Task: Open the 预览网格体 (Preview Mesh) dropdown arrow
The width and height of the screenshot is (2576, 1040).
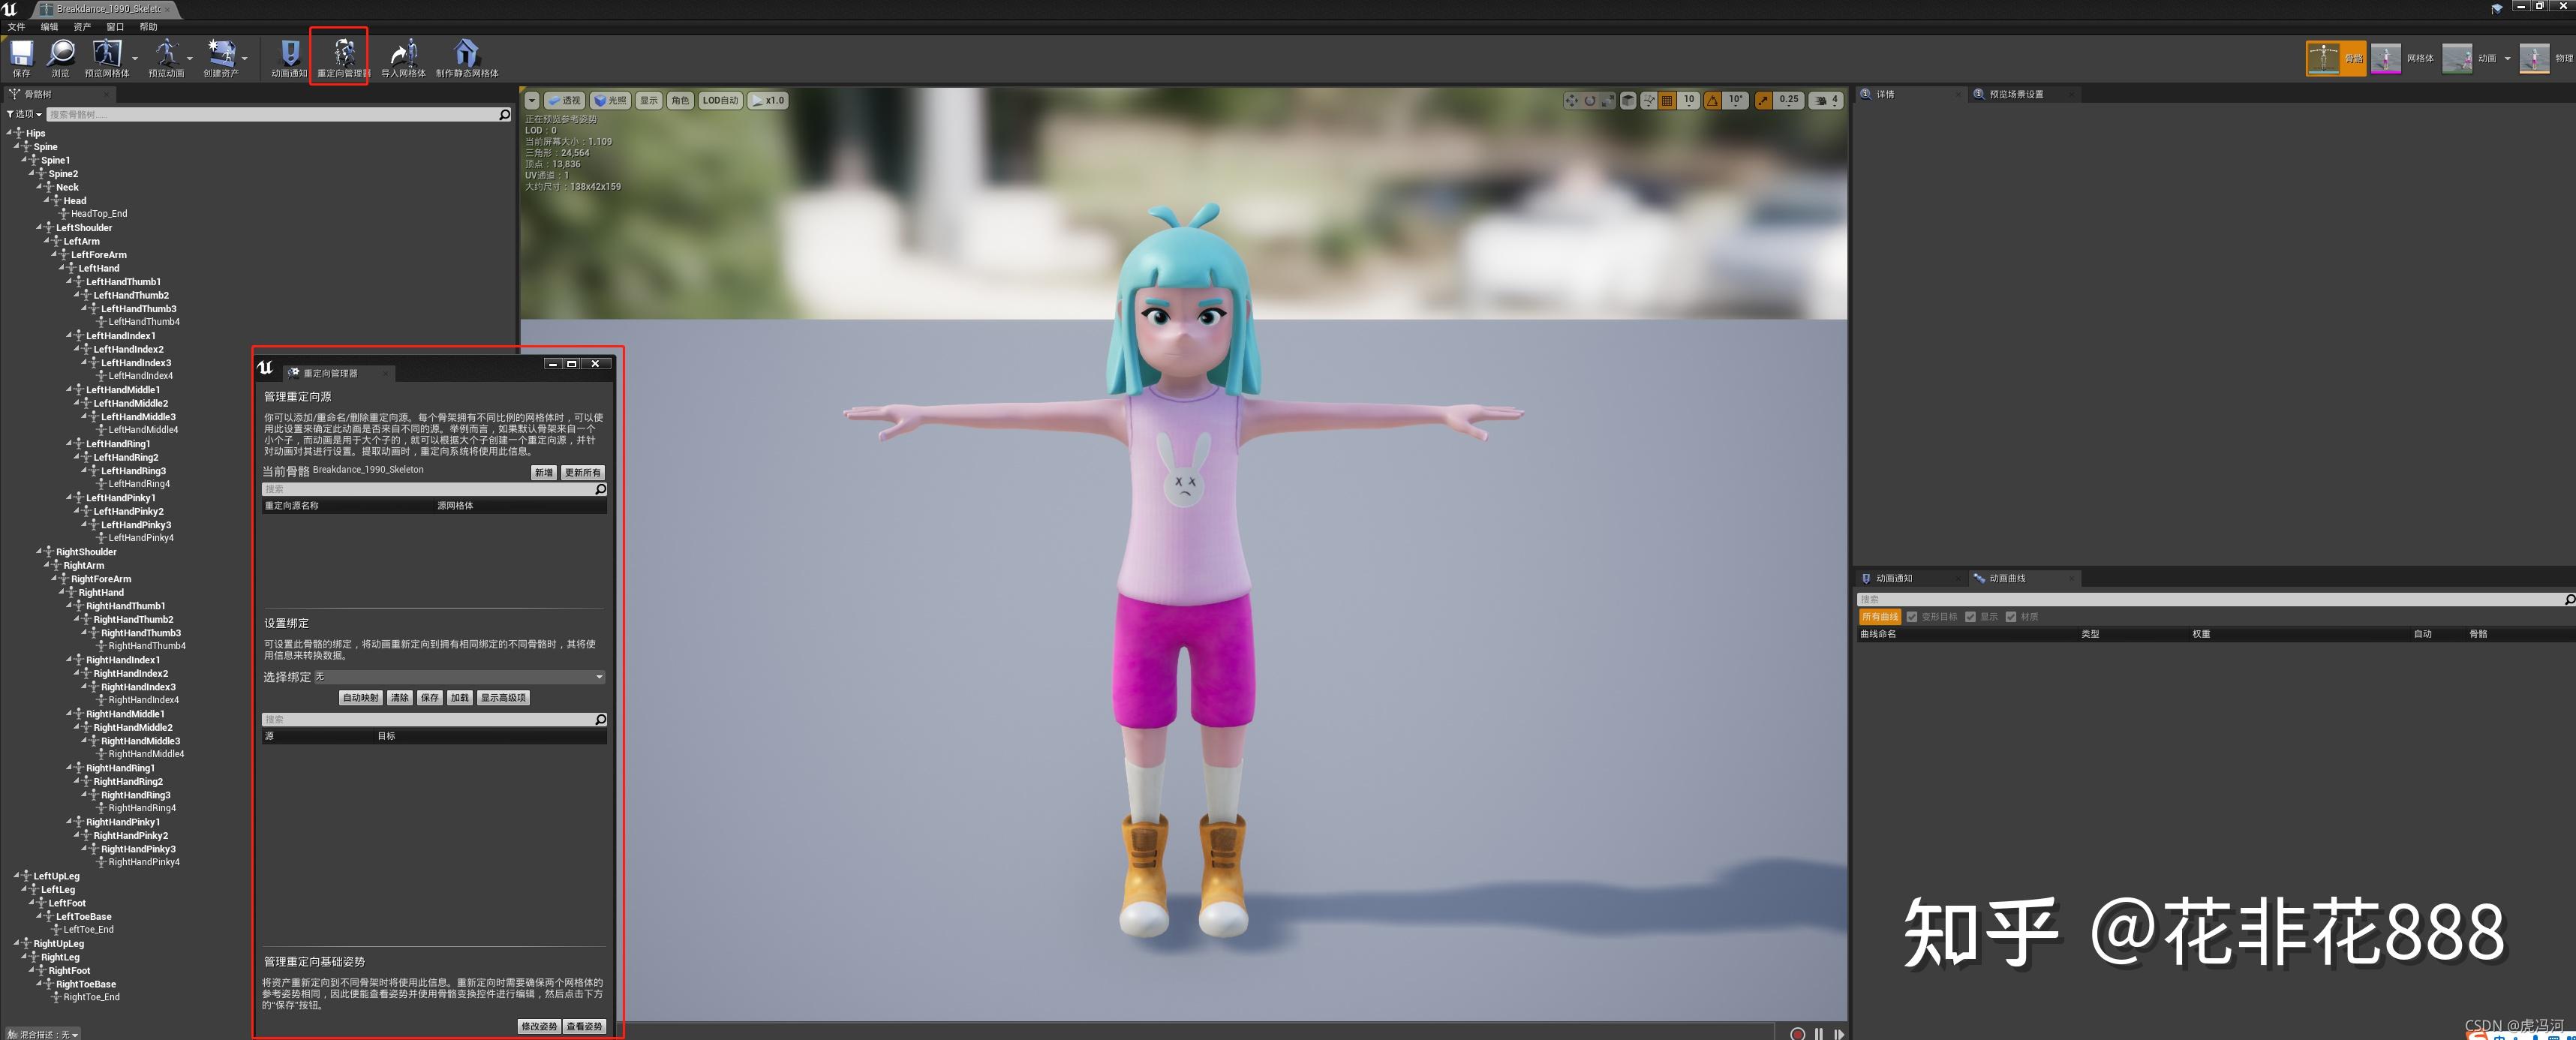Action: 135,58
